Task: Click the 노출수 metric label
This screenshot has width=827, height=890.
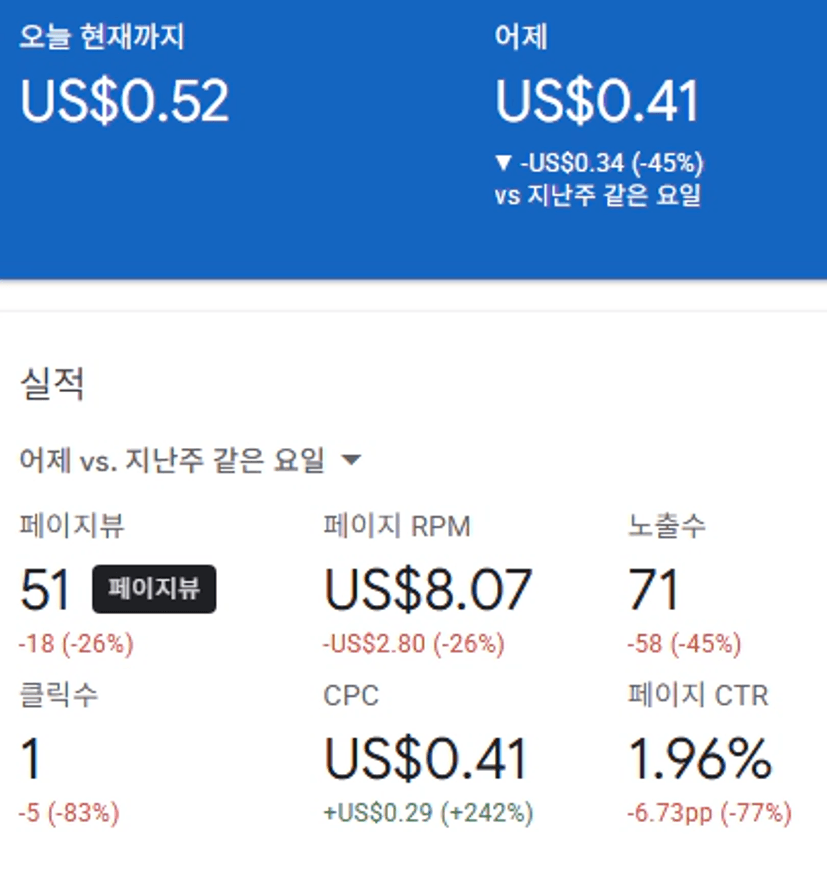Action: click(x=667, y=526)
